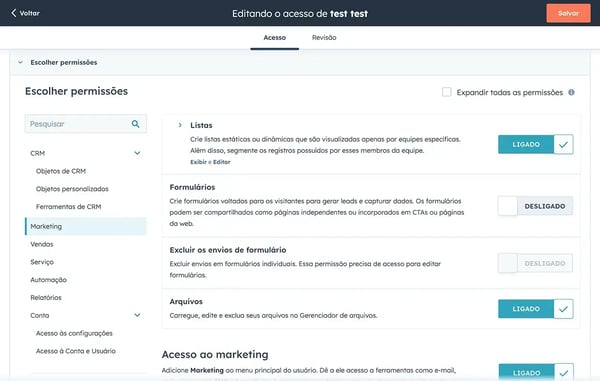
Task: Click the checkmark on the Listas toggle
Action: [x=563, y=145]
